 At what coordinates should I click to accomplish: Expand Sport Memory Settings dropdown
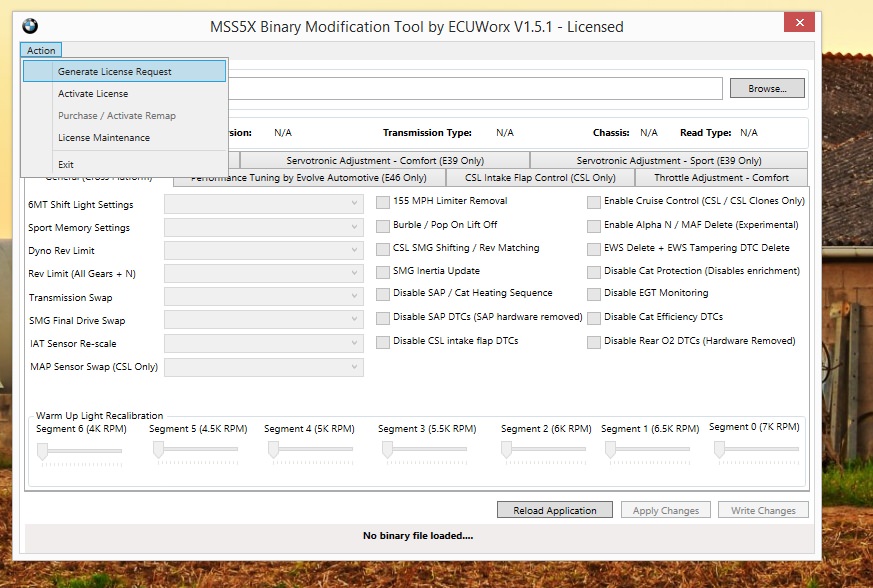point(264,227)
